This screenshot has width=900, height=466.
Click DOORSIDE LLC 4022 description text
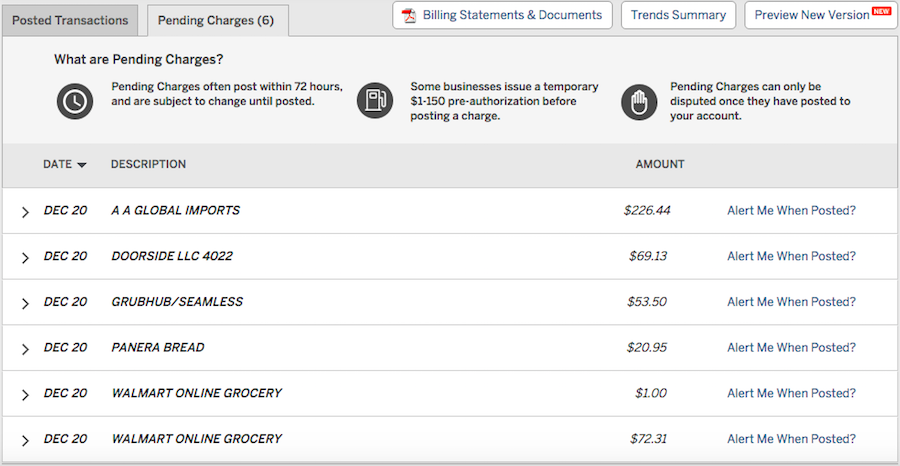[172, 256]
